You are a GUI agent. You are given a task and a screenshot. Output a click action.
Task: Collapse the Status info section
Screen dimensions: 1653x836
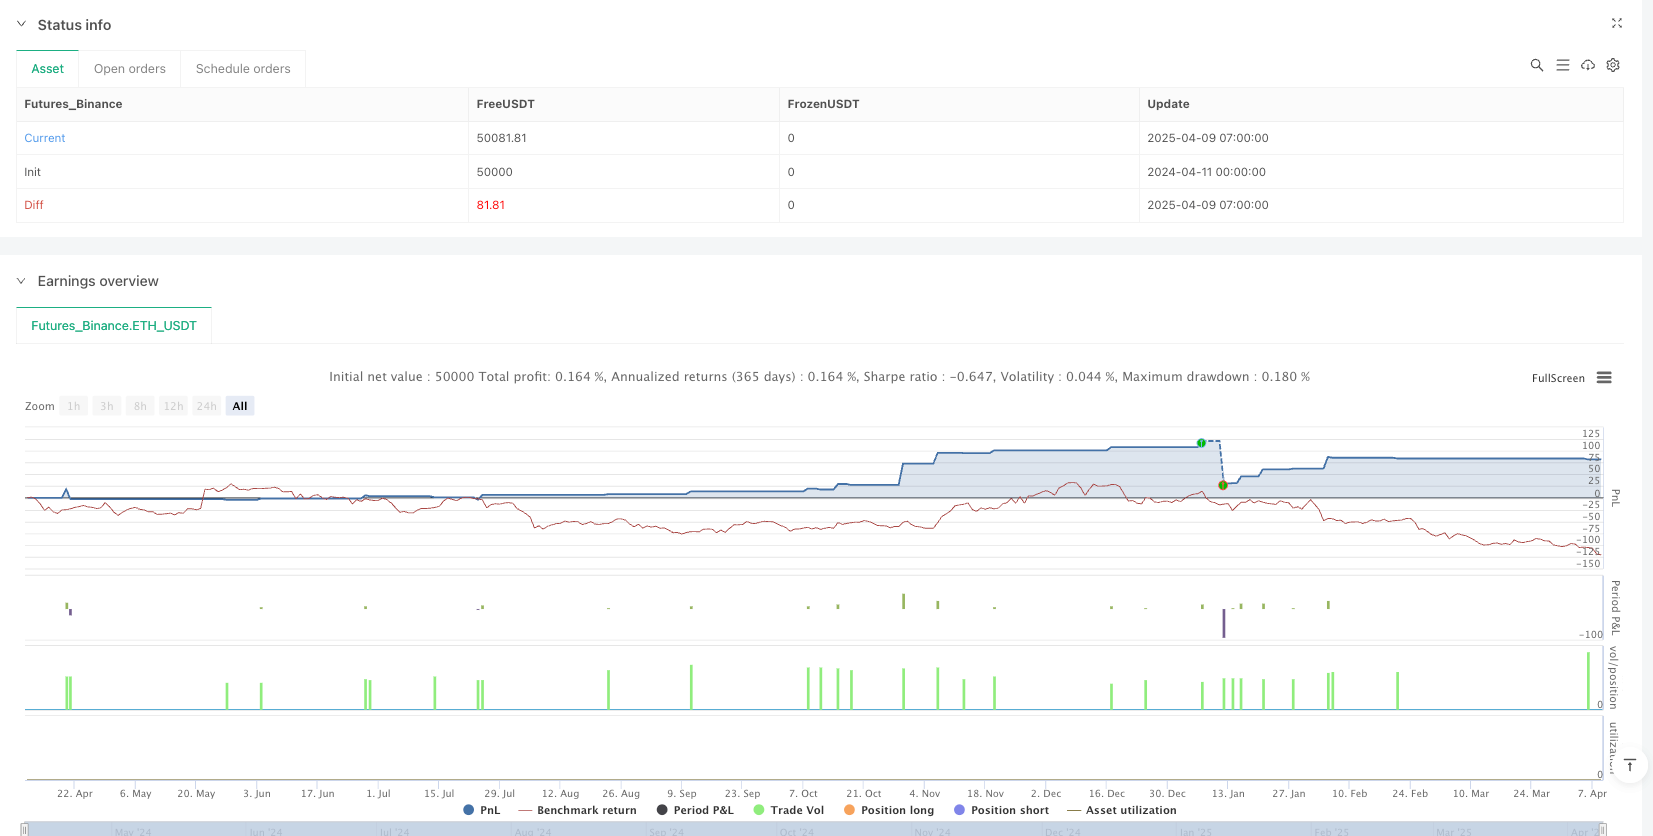point(22,24)
